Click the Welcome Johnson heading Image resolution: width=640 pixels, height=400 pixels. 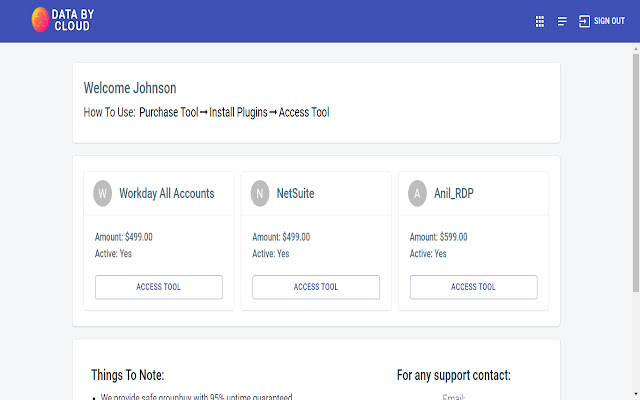tap(130, 88)
